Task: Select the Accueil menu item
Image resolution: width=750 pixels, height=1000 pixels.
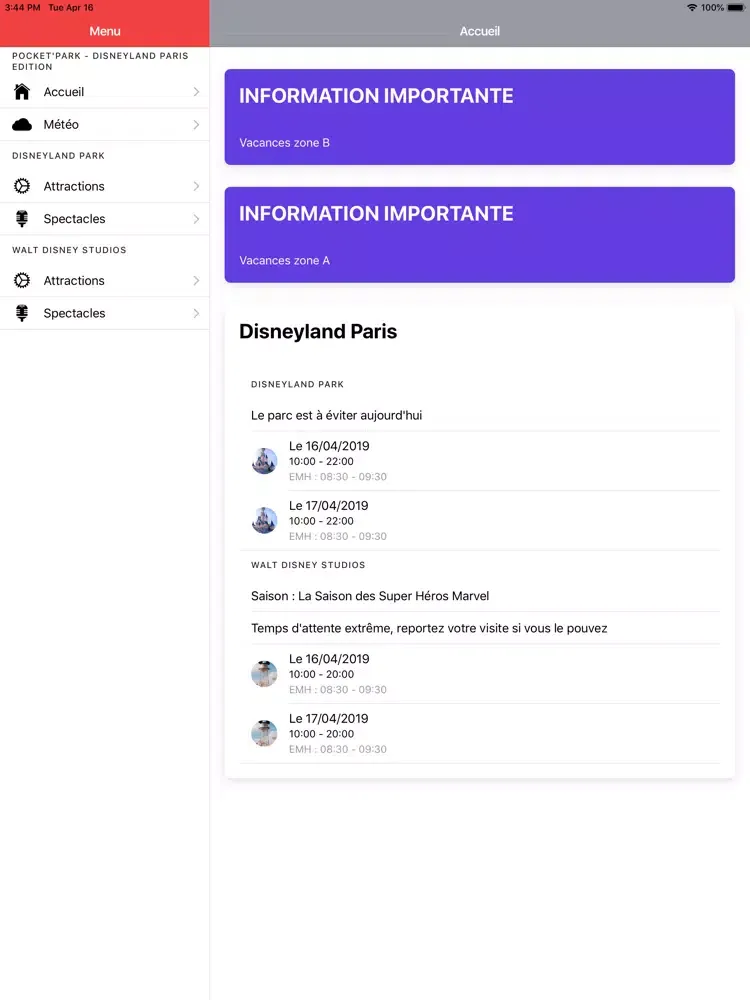Action: (105, 92)
